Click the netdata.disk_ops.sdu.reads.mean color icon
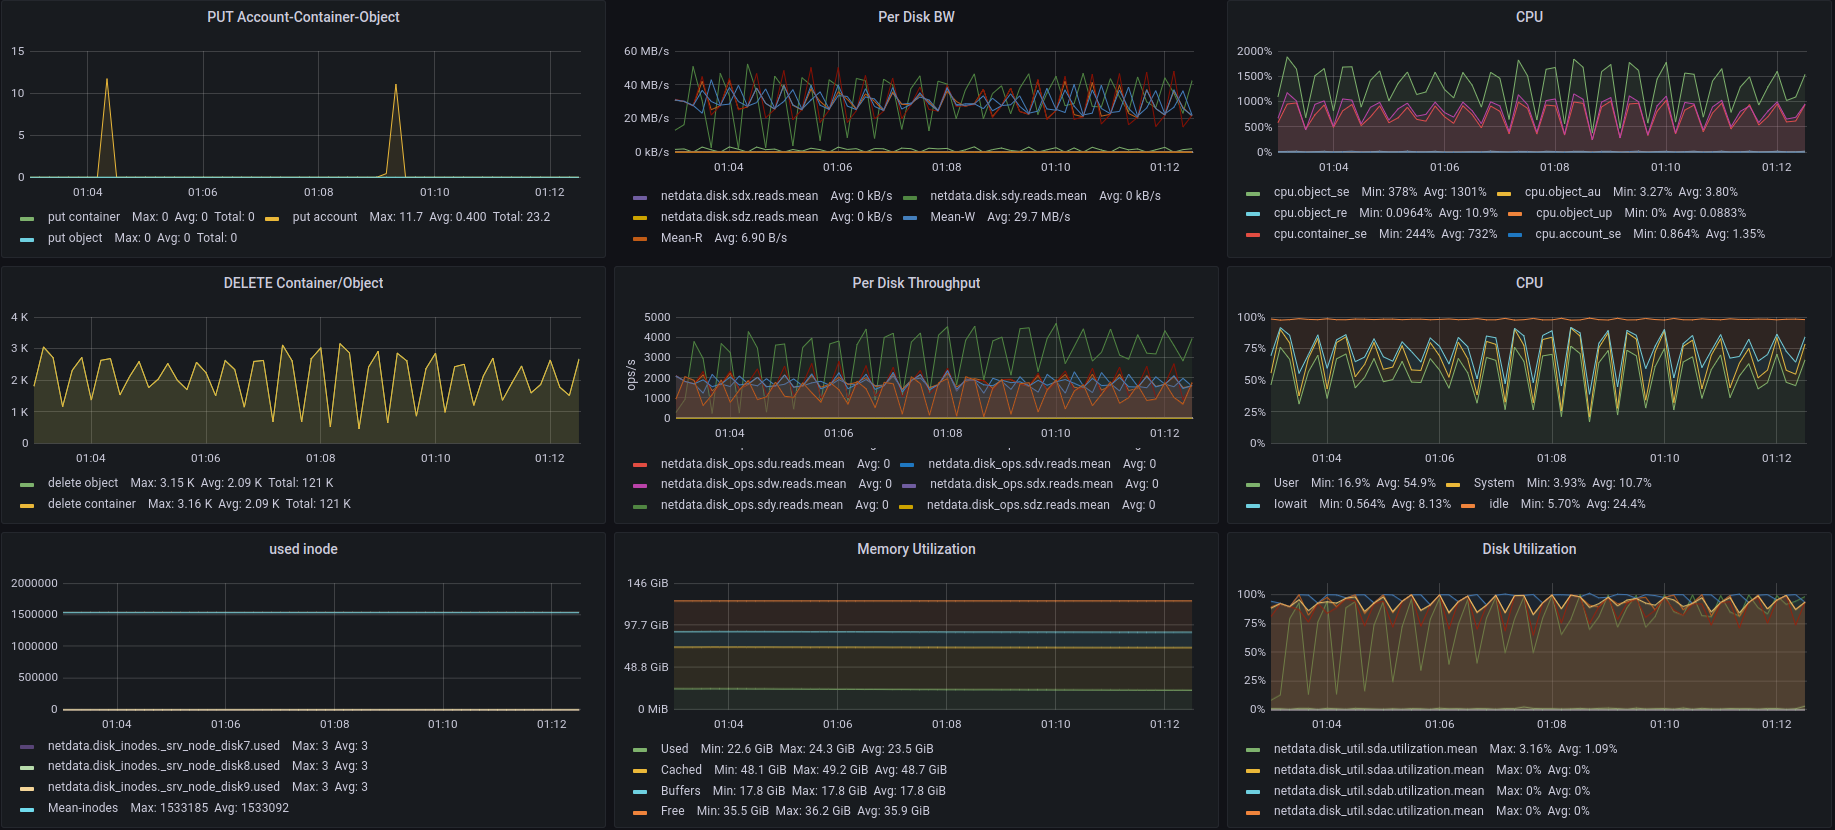 pyautogui.click(x=640, y=465)
